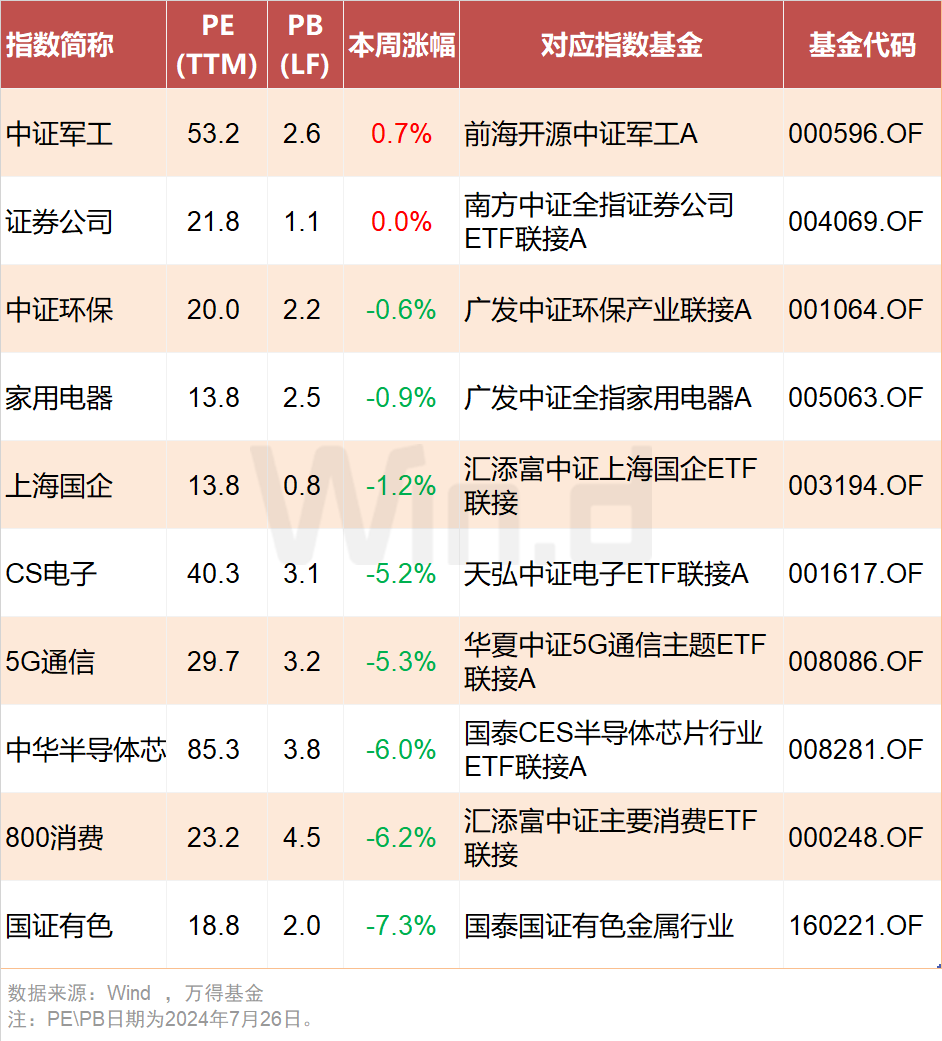Click the PE value 29.7
Screen dimensions: 942x1041
[x=213, y=662]
